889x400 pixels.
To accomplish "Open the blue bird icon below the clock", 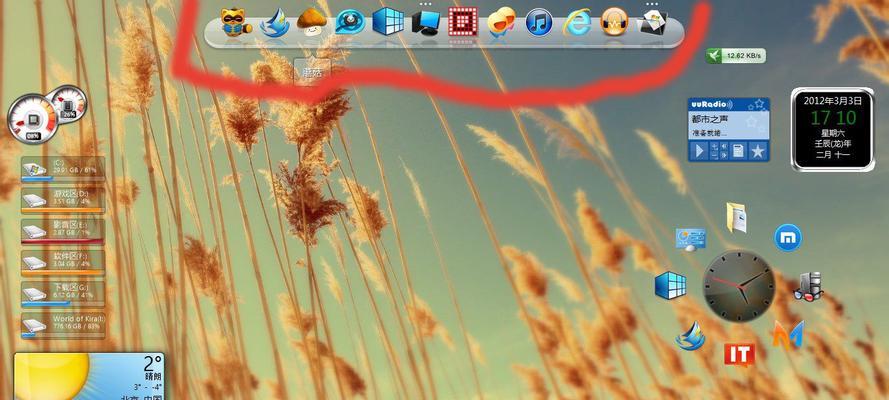I will point(690,336).
